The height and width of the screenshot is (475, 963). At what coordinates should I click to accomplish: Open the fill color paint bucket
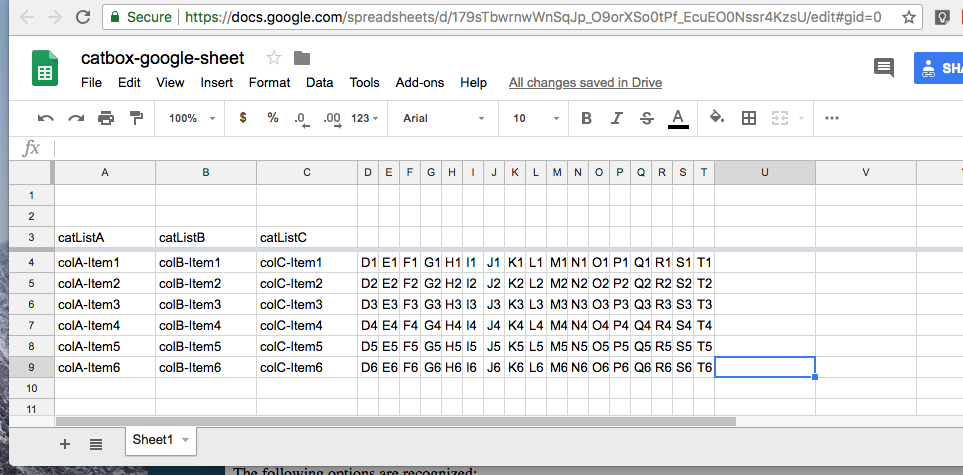click(717, 117)
